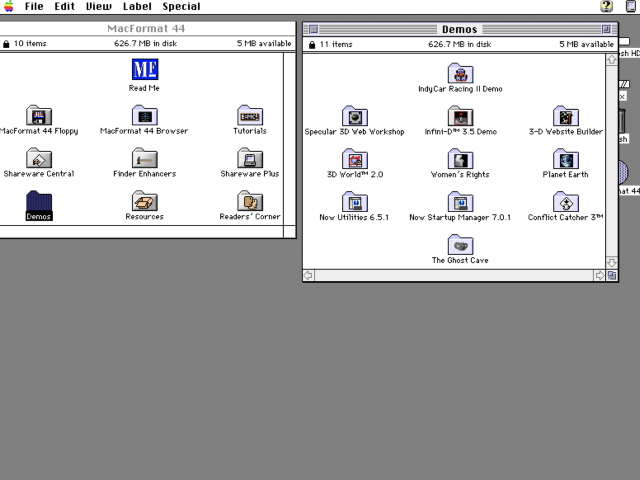
Task: Open the View menu
Action: pos(99,6)
